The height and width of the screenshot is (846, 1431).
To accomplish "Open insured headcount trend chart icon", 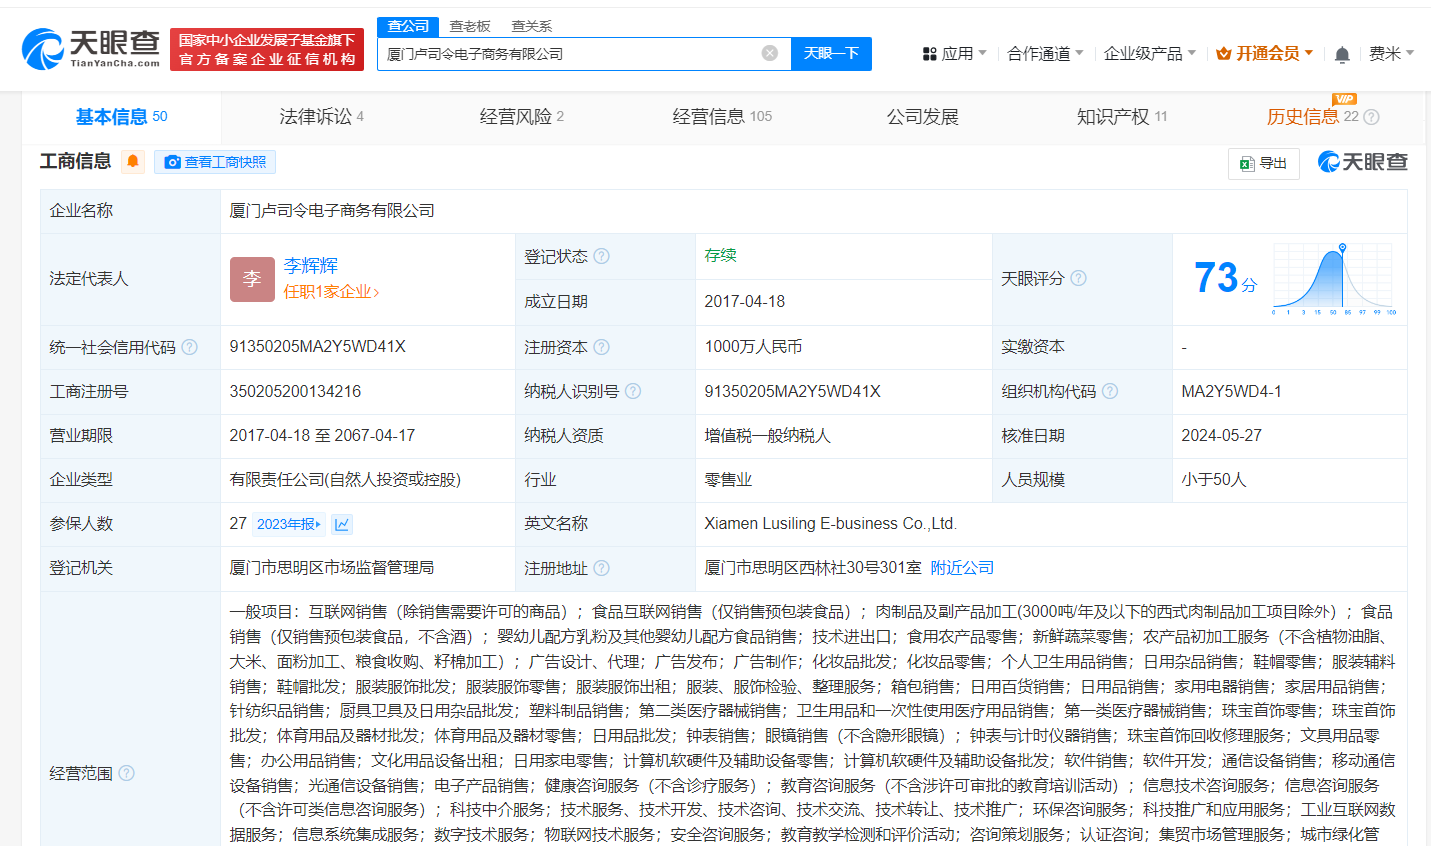I will pos(342,524).
